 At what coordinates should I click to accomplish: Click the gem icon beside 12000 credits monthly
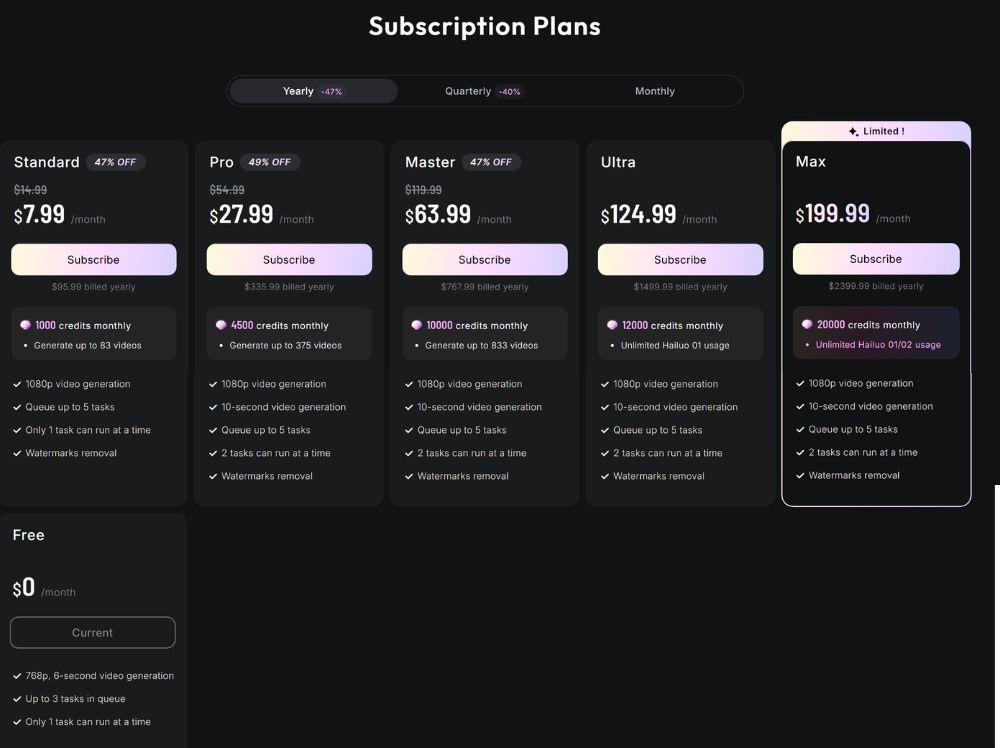pos(612,325)
